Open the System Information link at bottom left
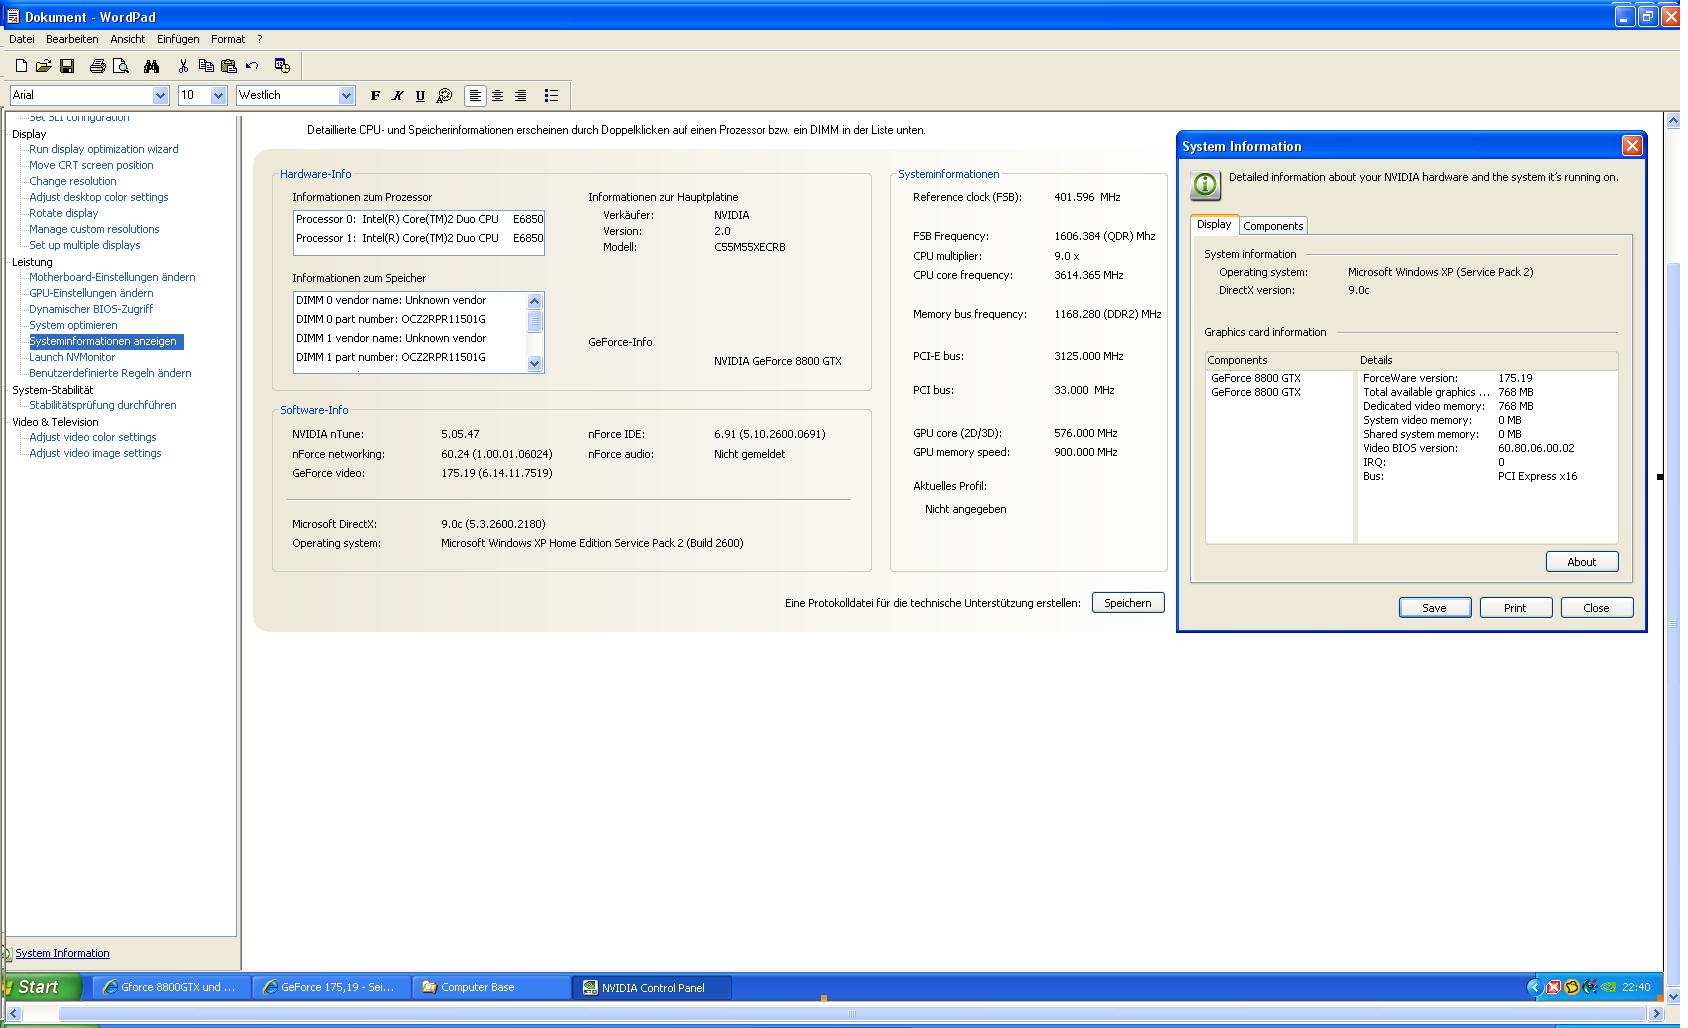 pyautogui.click(x=62, y=953)
